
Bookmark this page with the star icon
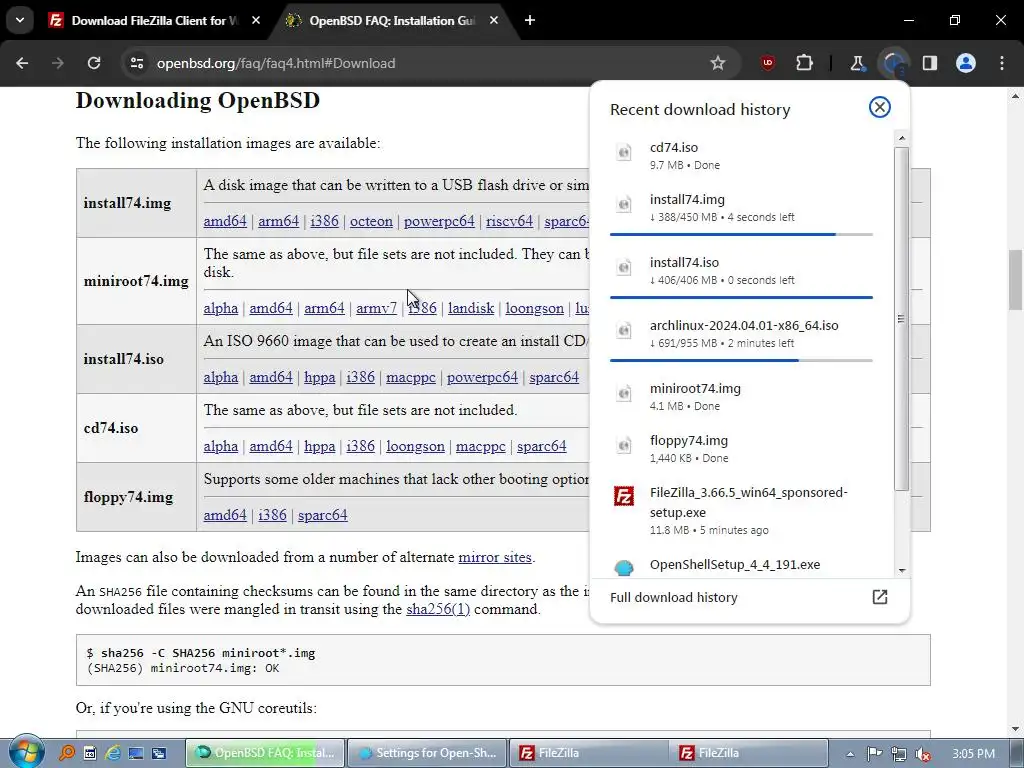718,63
